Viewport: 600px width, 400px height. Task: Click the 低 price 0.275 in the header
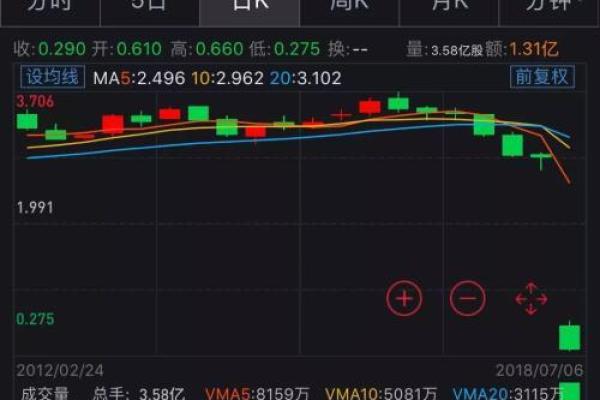point(297,49)
